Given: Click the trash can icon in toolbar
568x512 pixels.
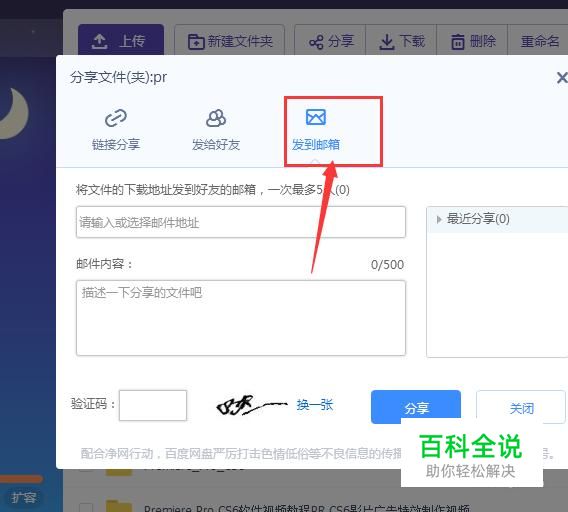Looking at the screenshot, I should [458, 42].
